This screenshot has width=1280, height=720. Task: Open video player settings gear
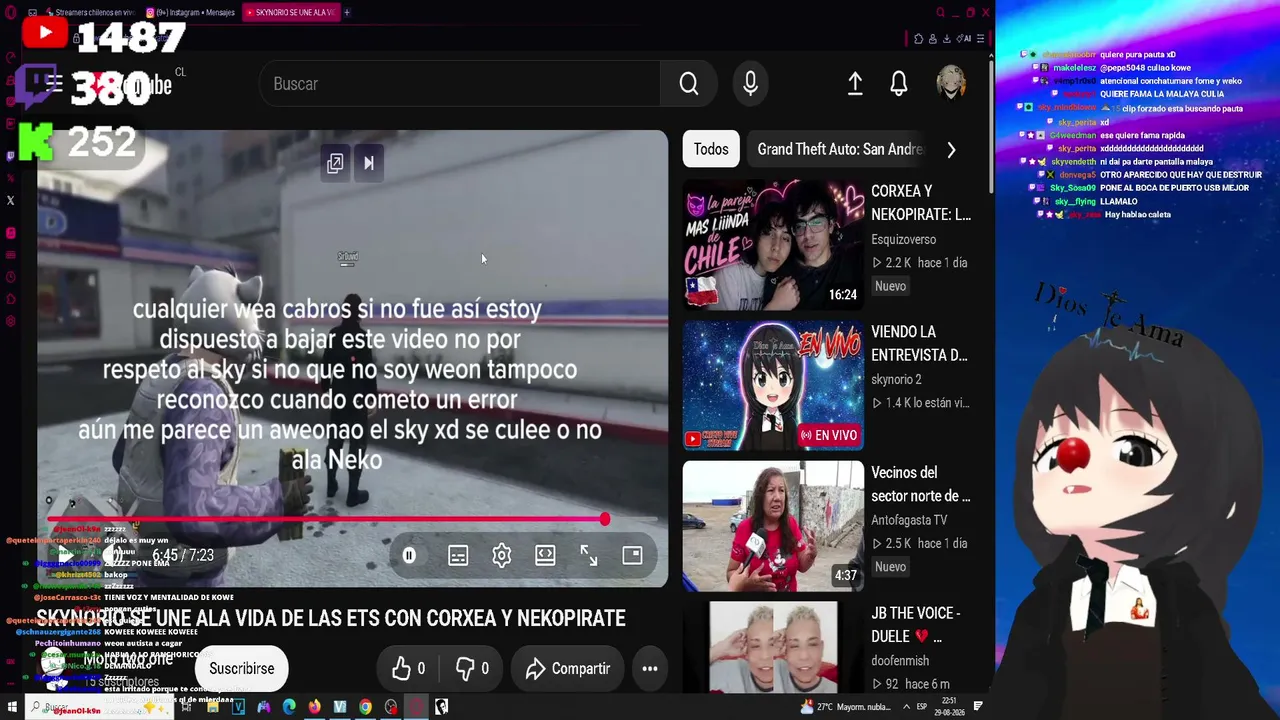(502, 555)
